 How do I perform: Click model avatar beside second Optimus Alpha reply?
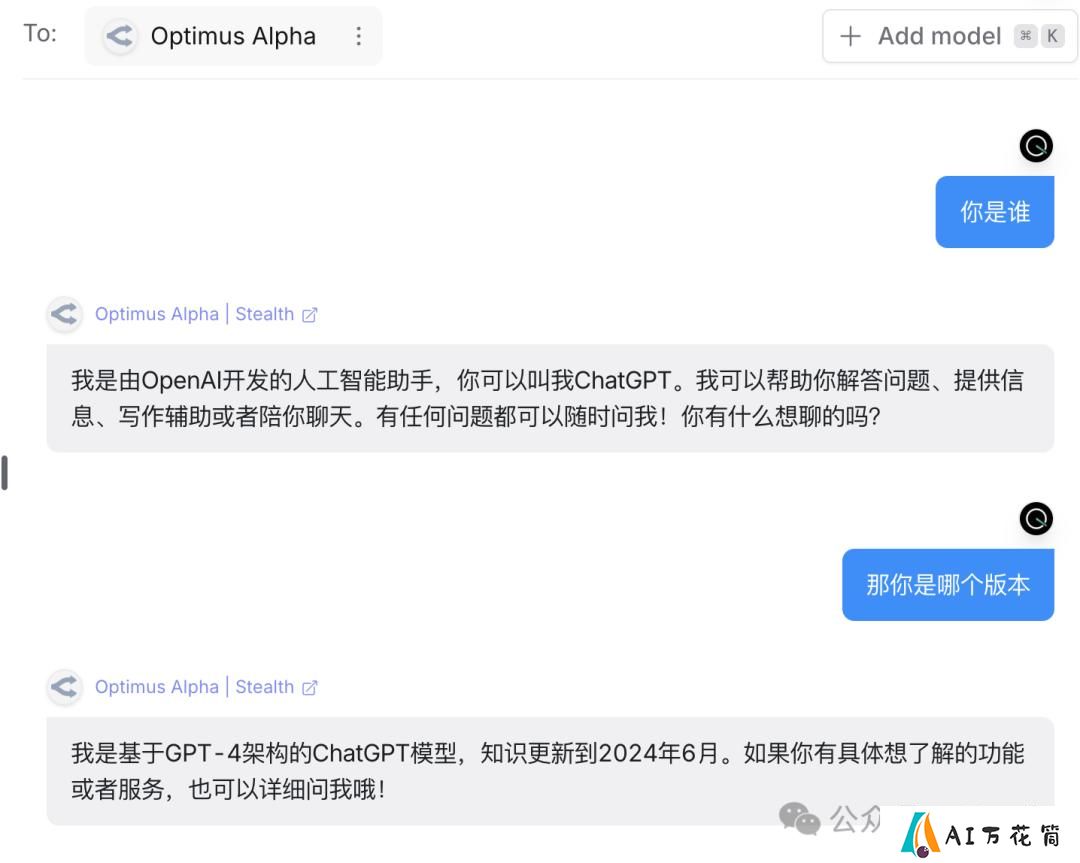pos(65,687)
